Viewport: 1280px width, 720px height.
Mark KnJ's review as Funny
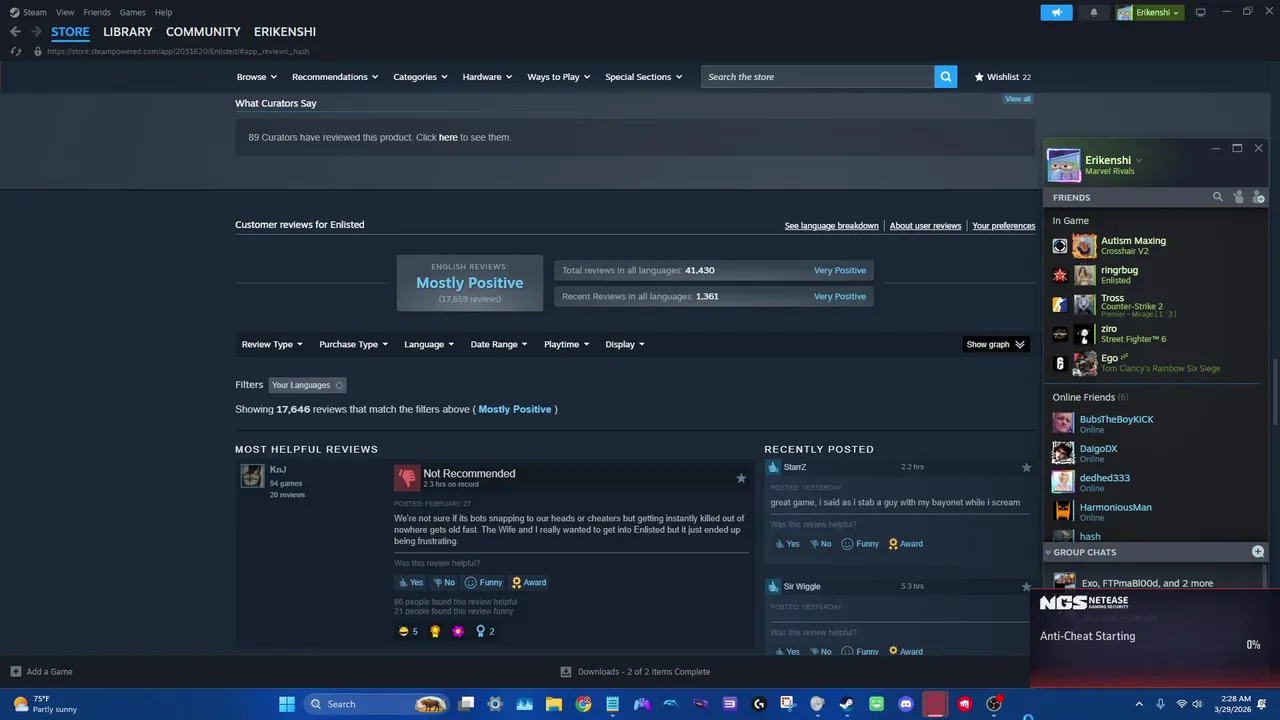coord(484,582)
